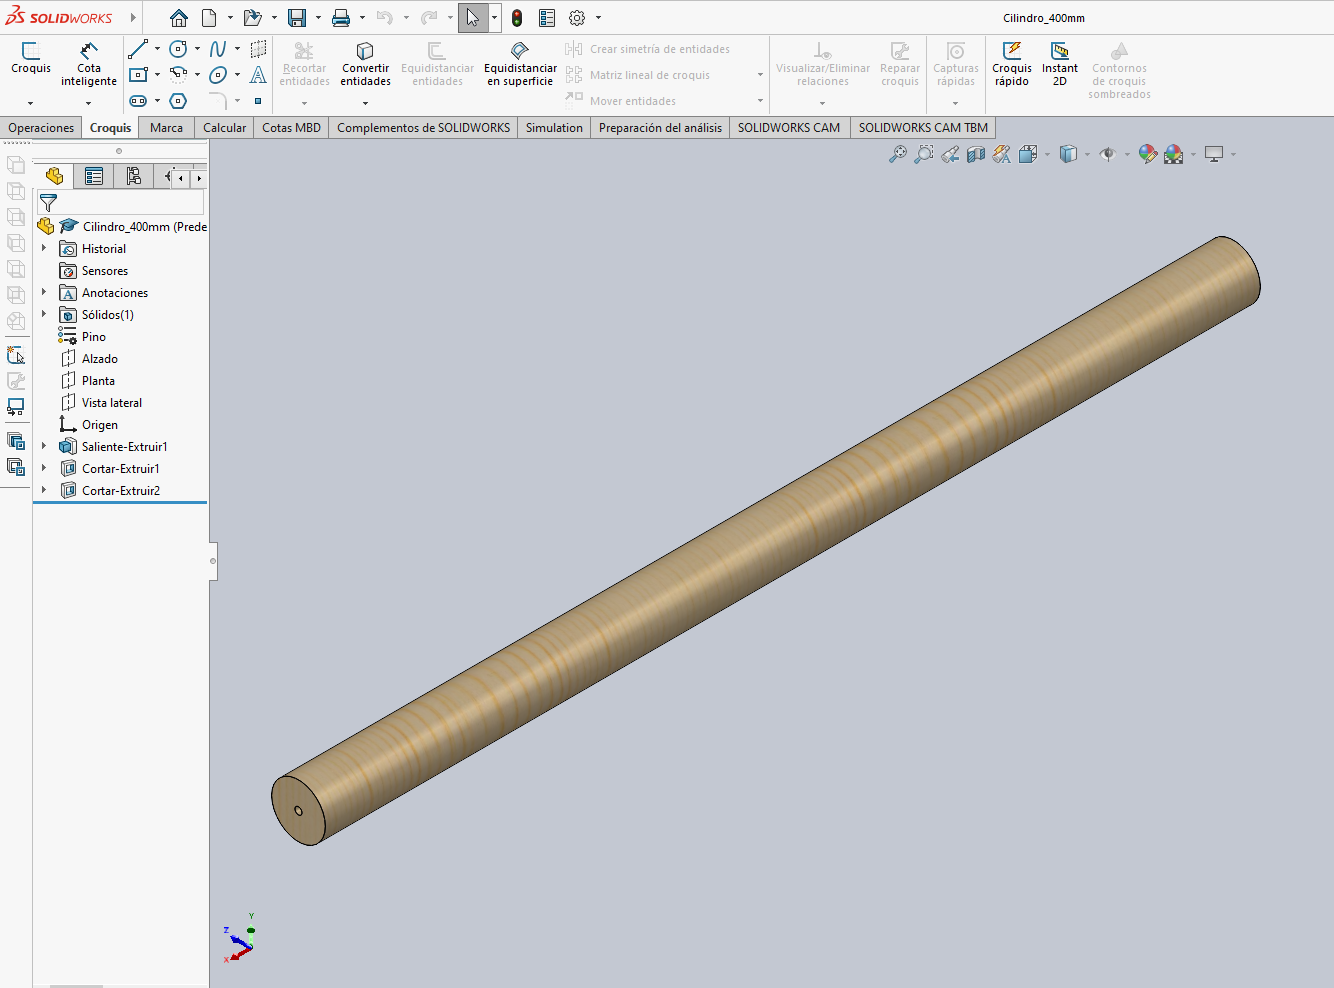Screen dimensions: 1334x988
Task: Select the Polygon sketch tool
Action: point(178,101)
